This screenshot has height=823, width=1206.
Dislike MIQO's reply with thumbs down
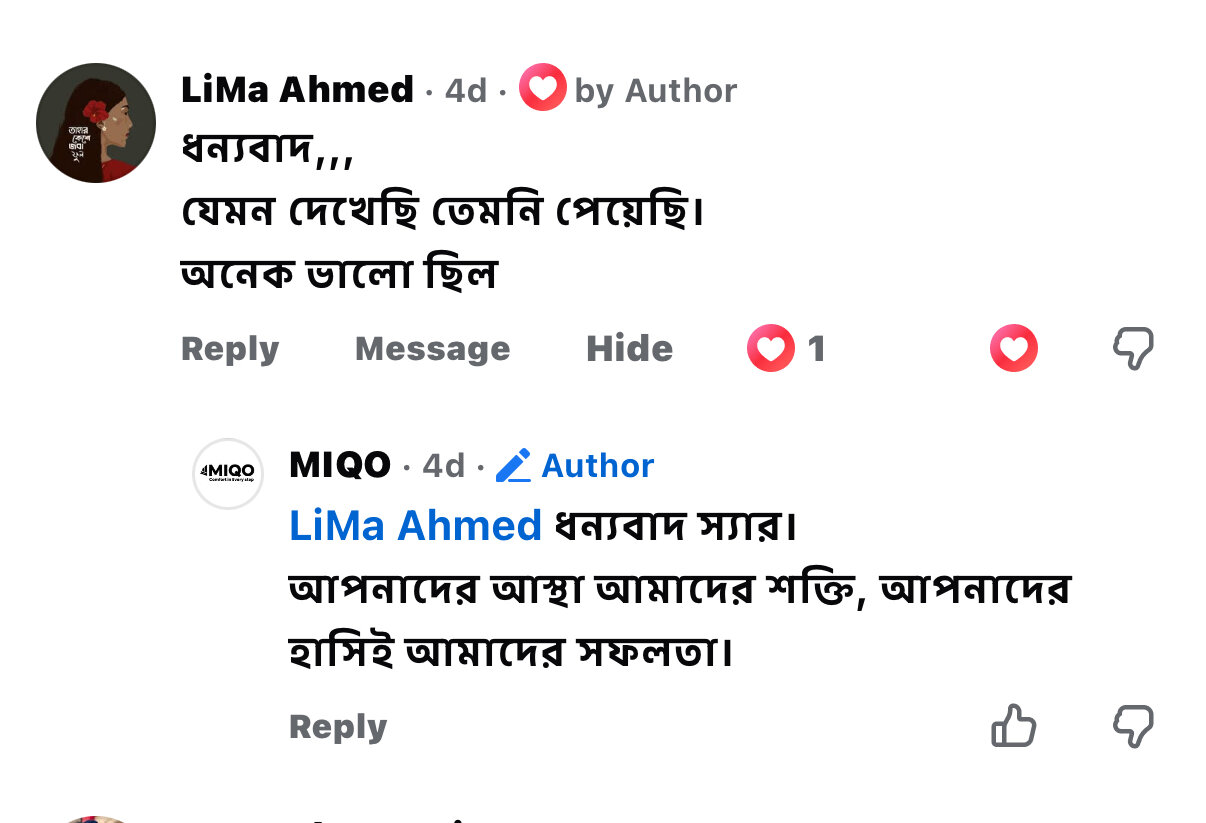click(1133, 726)
